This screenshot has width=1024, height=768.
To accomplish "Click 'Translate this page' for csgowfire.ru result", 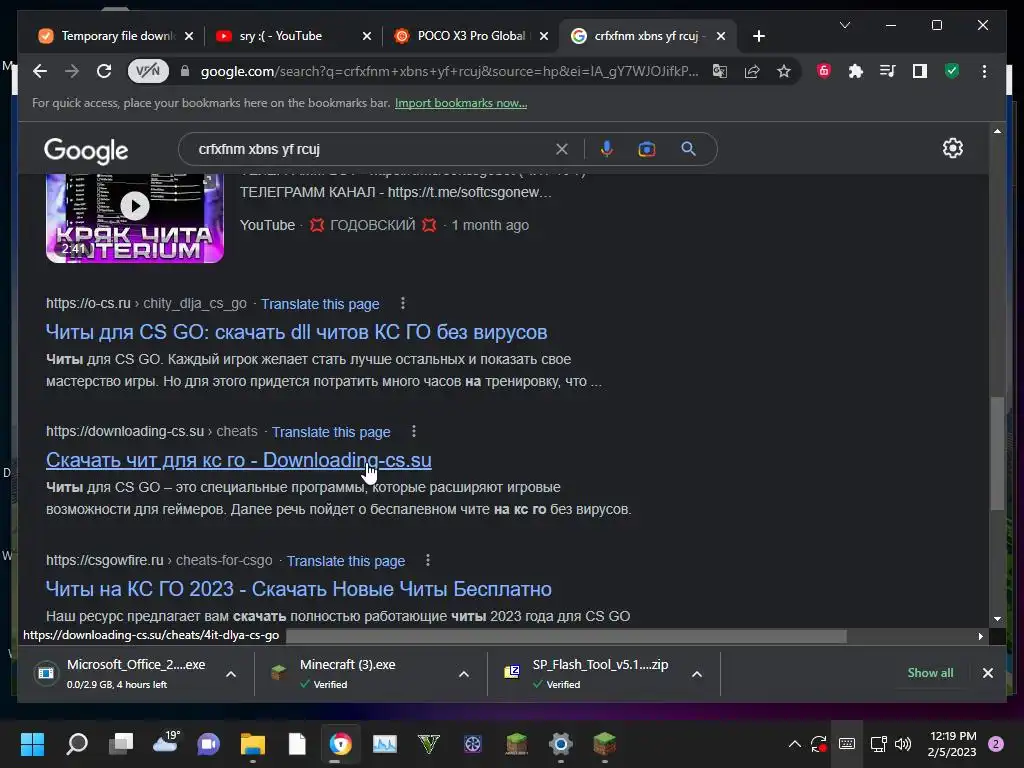I will click(x=345, y=561).
